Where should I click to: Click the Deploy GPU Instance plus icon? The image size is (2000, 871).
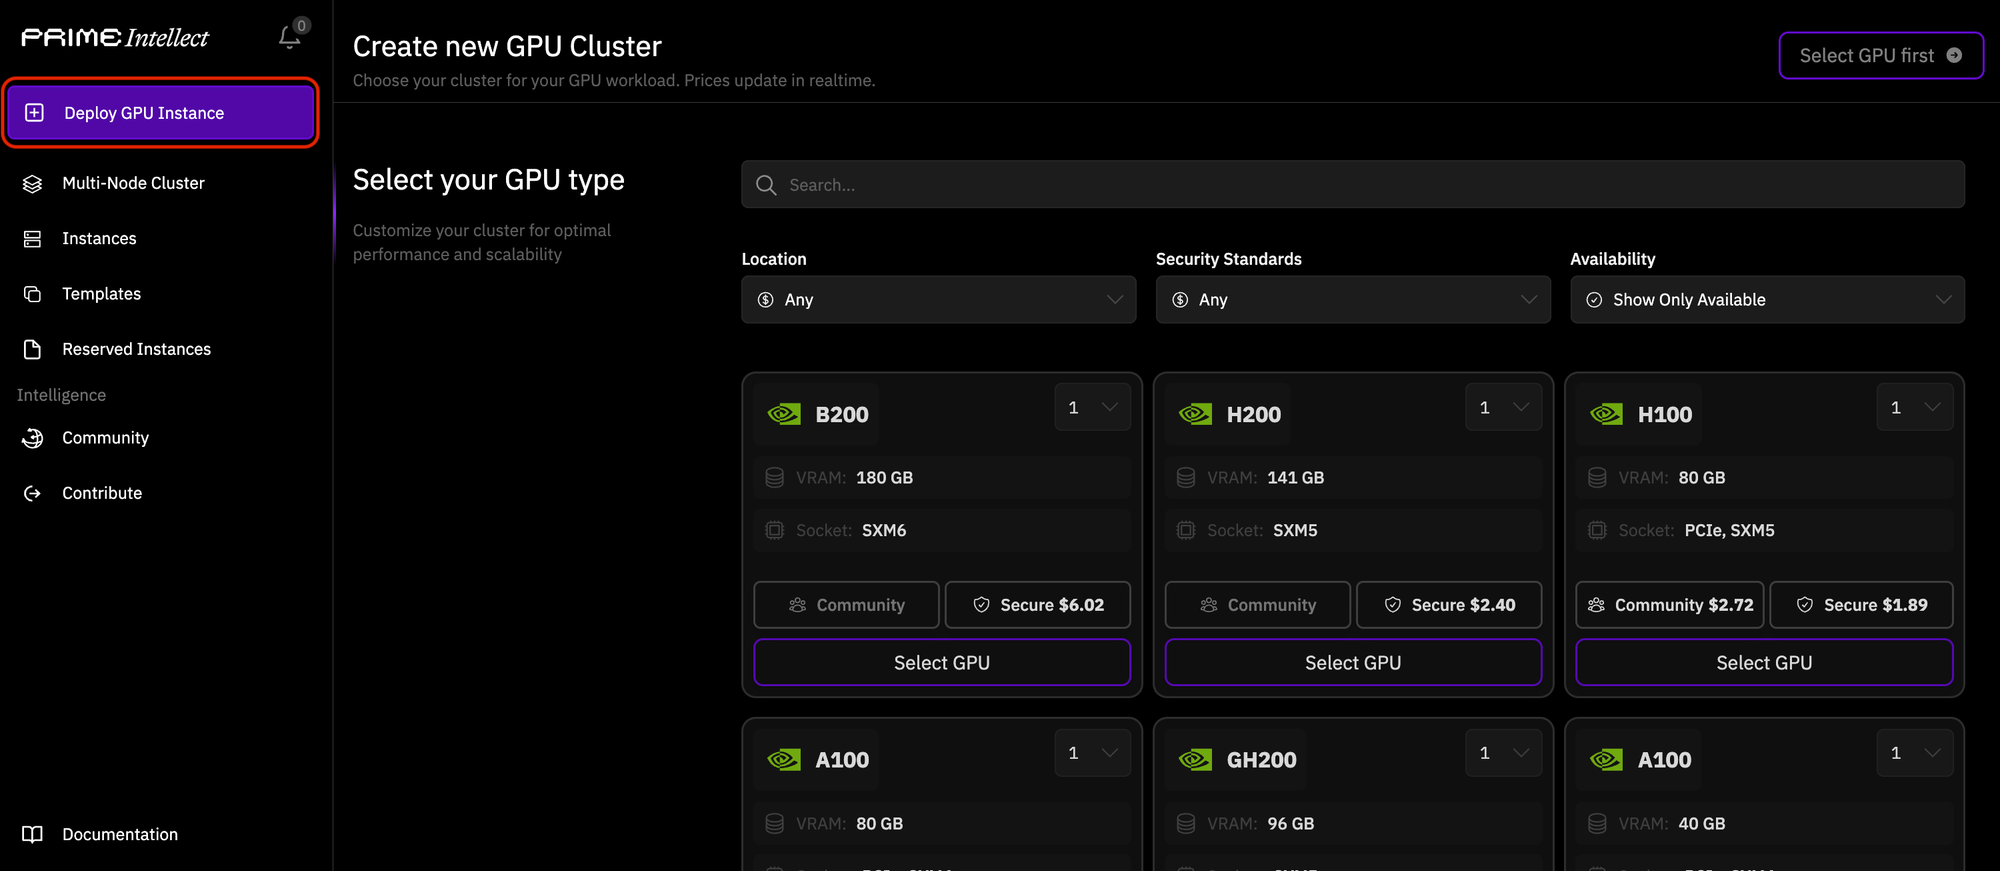[34, 113]
